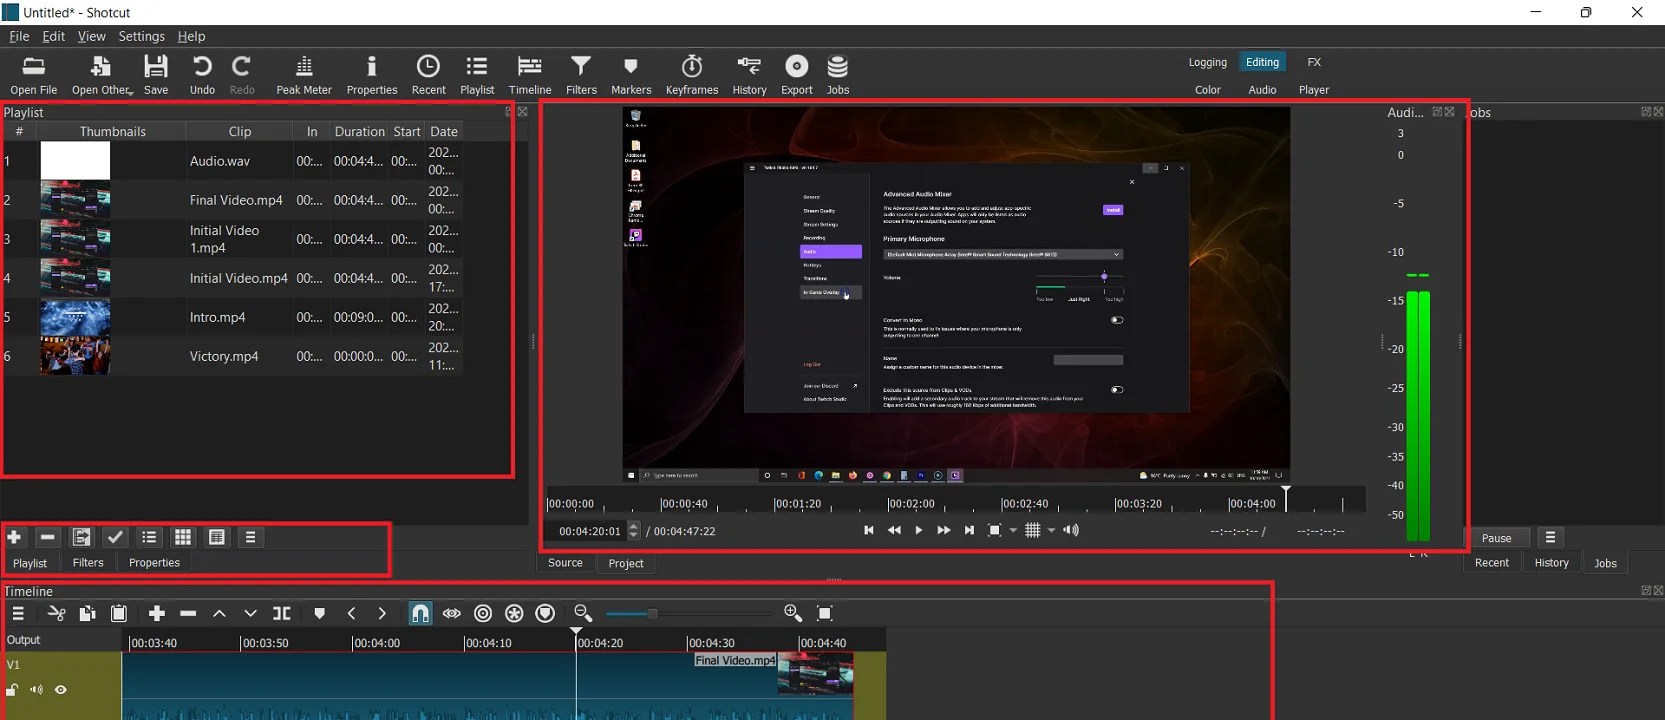Screen dimensions: 1665x720
Task: Open player grid dropdown arrow
Action: point(1051,531)
